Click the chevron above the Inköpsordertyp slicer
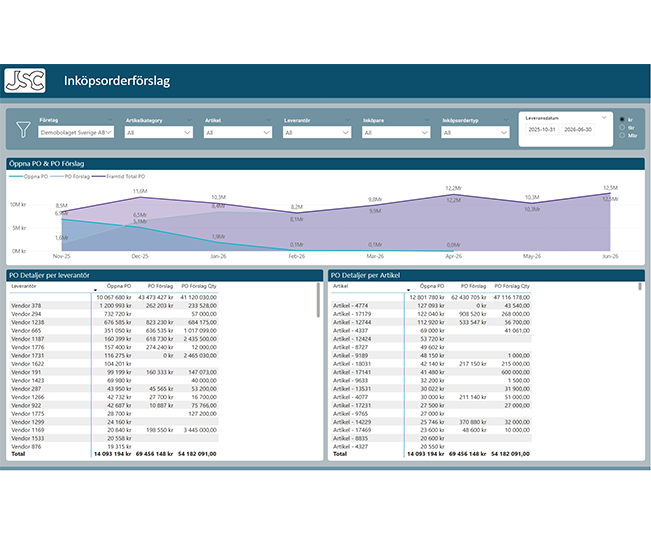This screenshot has height=535, width=651. pyautogui.click(x=506, y=120)
